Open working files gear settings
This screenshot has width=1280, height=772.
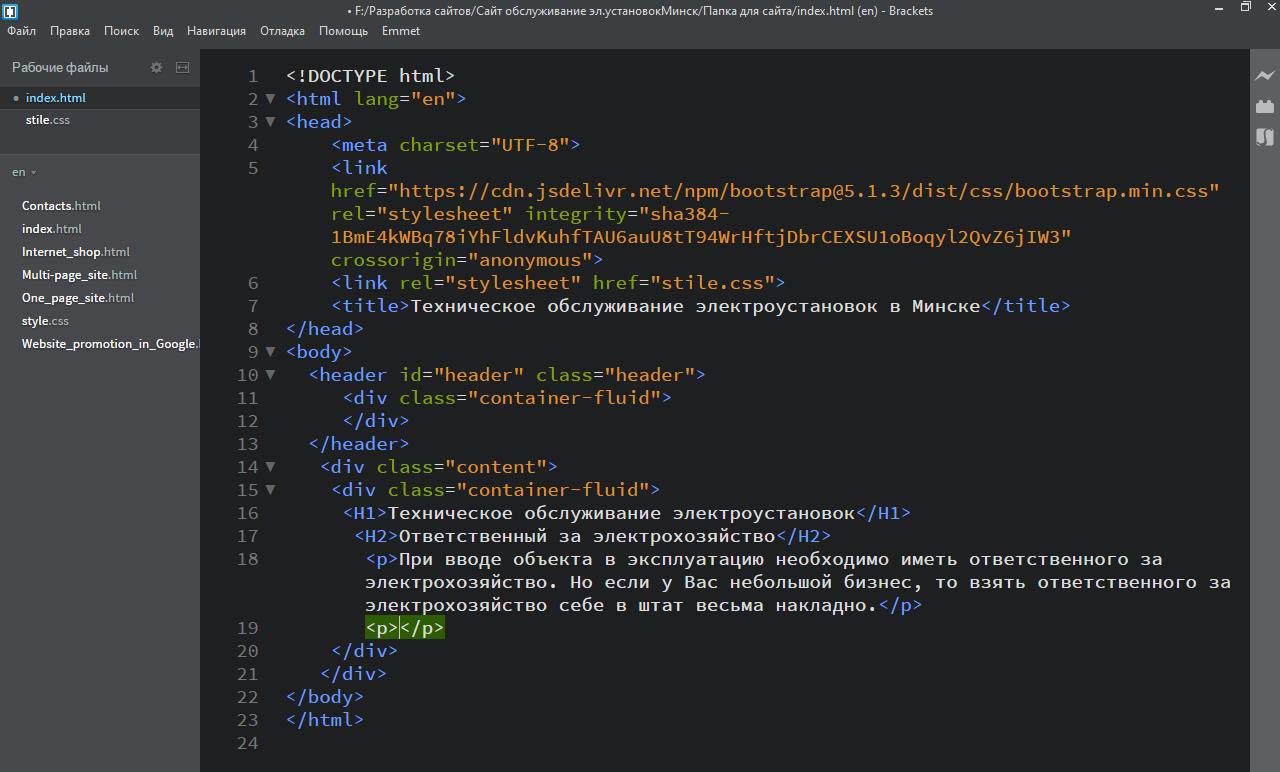tap(156, 67)
